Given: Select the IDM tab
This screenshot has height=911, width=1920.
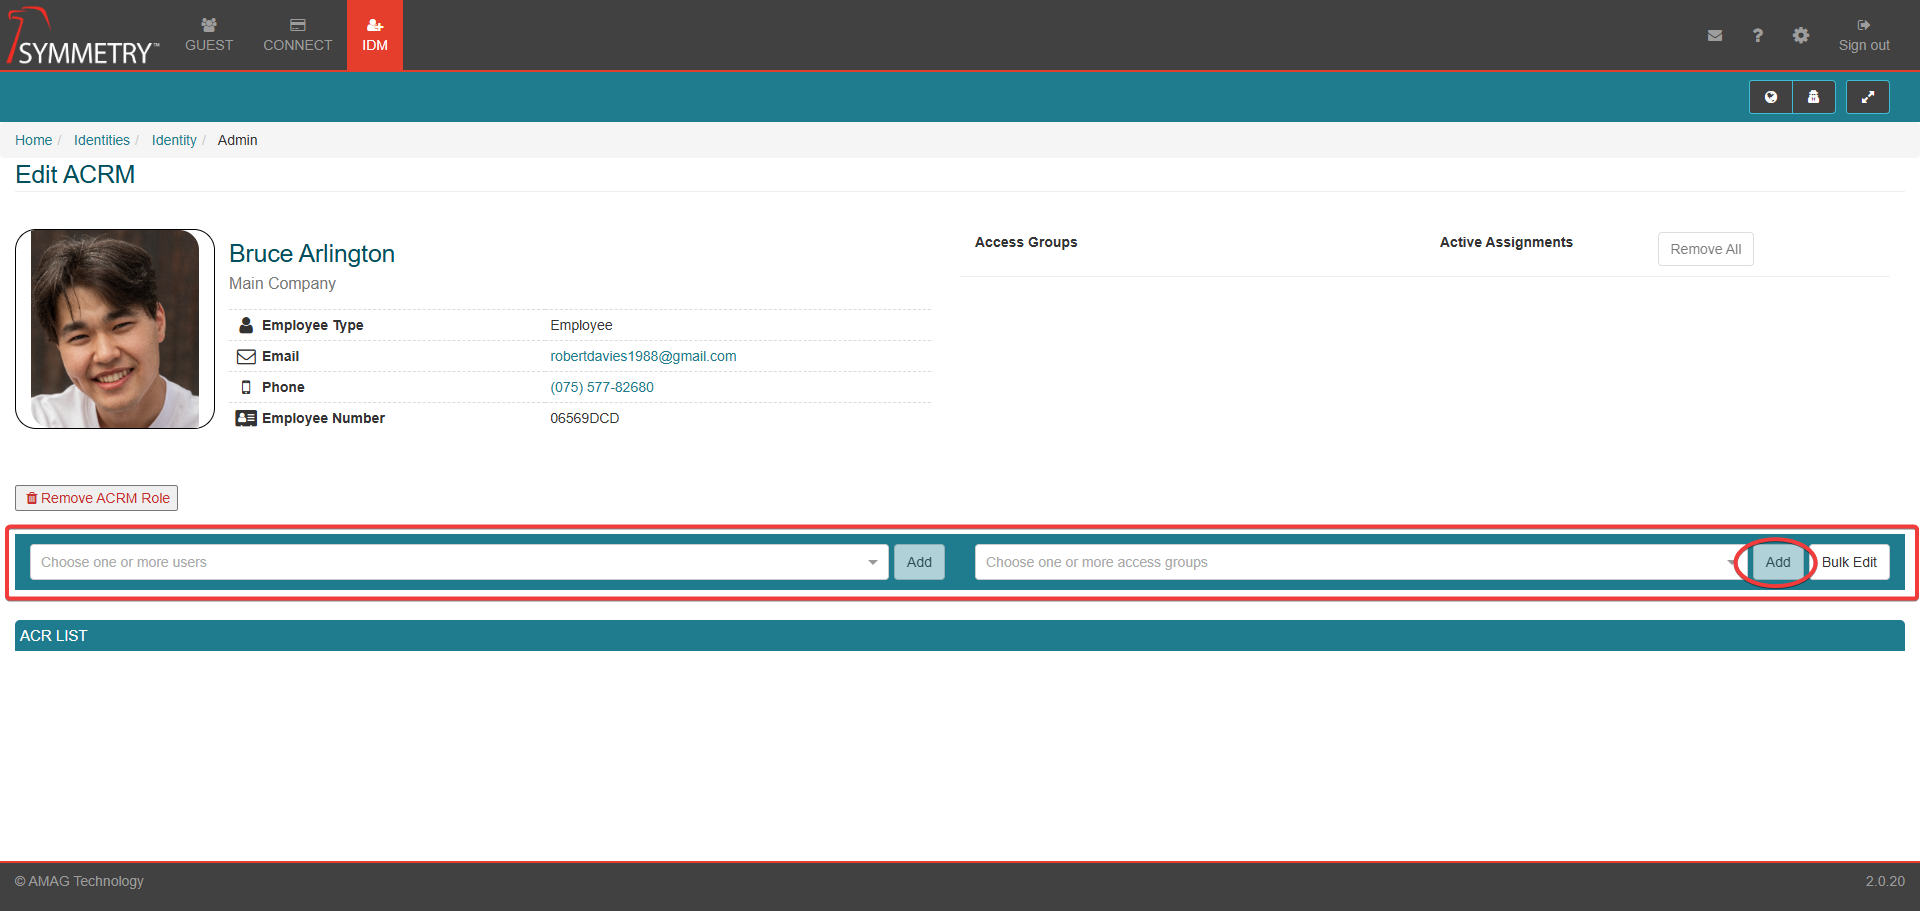Looking at the screenshot, I should [375, 36].
